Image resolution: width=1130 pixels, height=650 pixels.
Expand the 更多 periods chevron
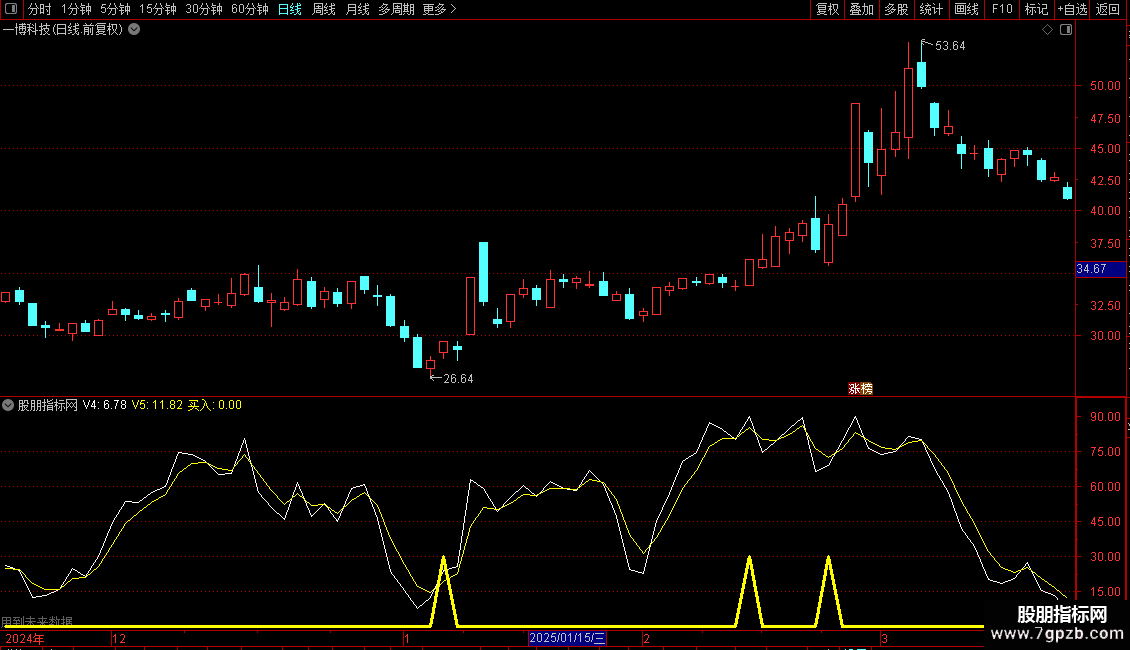point(453,9)
